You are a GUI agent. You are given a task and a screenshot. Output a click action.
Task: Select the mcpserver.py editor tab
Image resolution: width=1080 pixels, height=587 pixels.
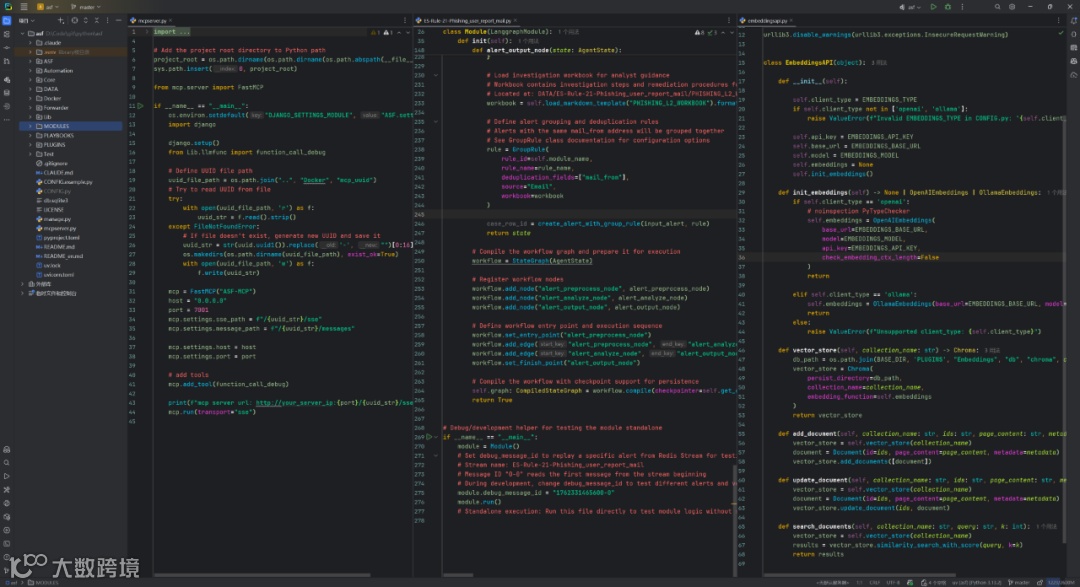pyautogui.click(x=152, y=20)
